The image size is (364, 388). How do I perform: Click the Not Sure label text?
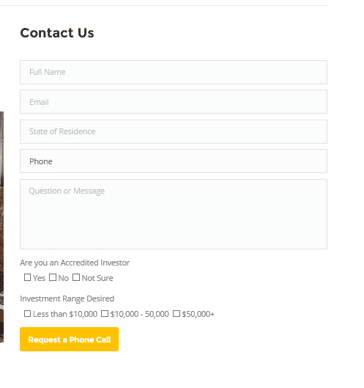(97, 278)
